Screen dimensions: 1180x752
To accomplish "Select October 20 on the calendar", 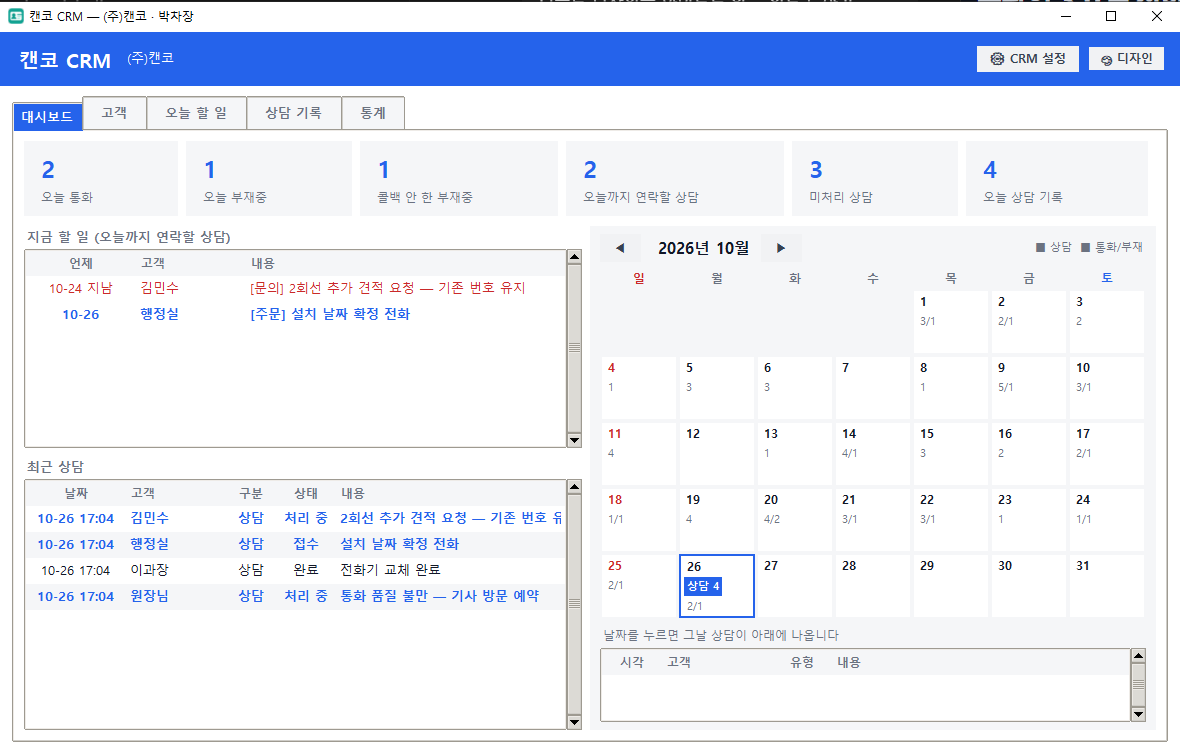I will click(795, 519).
